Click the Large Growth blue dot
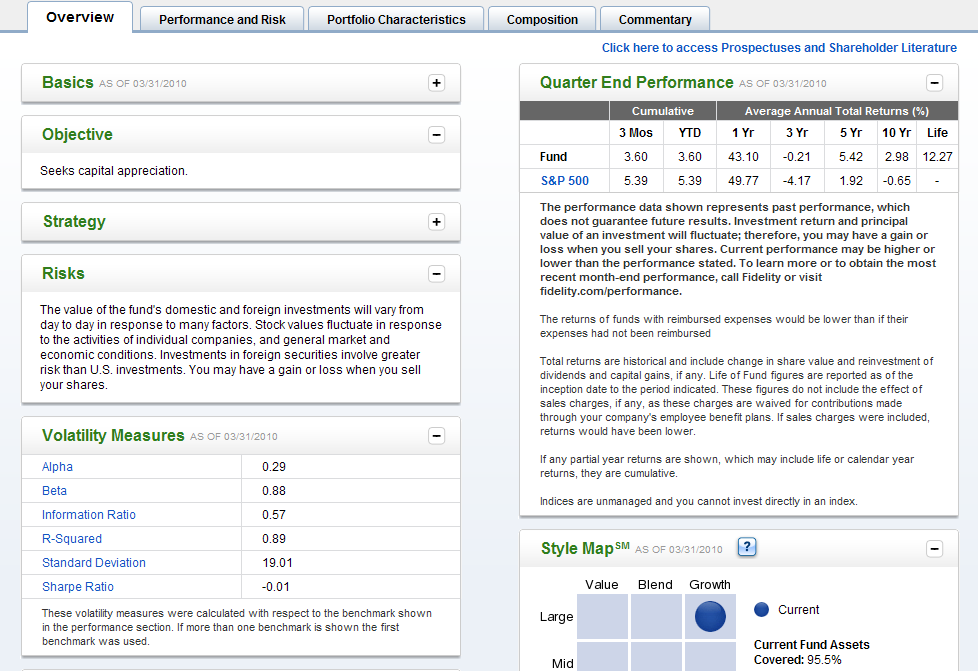 tap(710, 616)
